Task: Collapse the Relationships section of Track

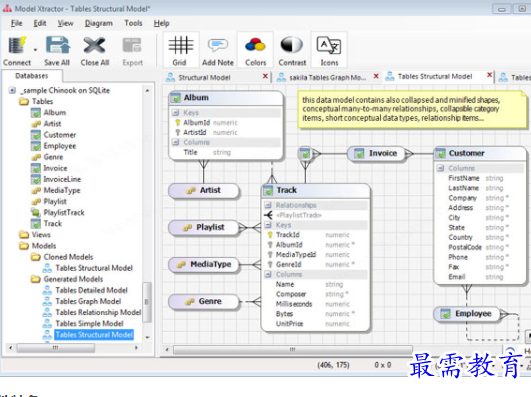Action: coord(268,205)
